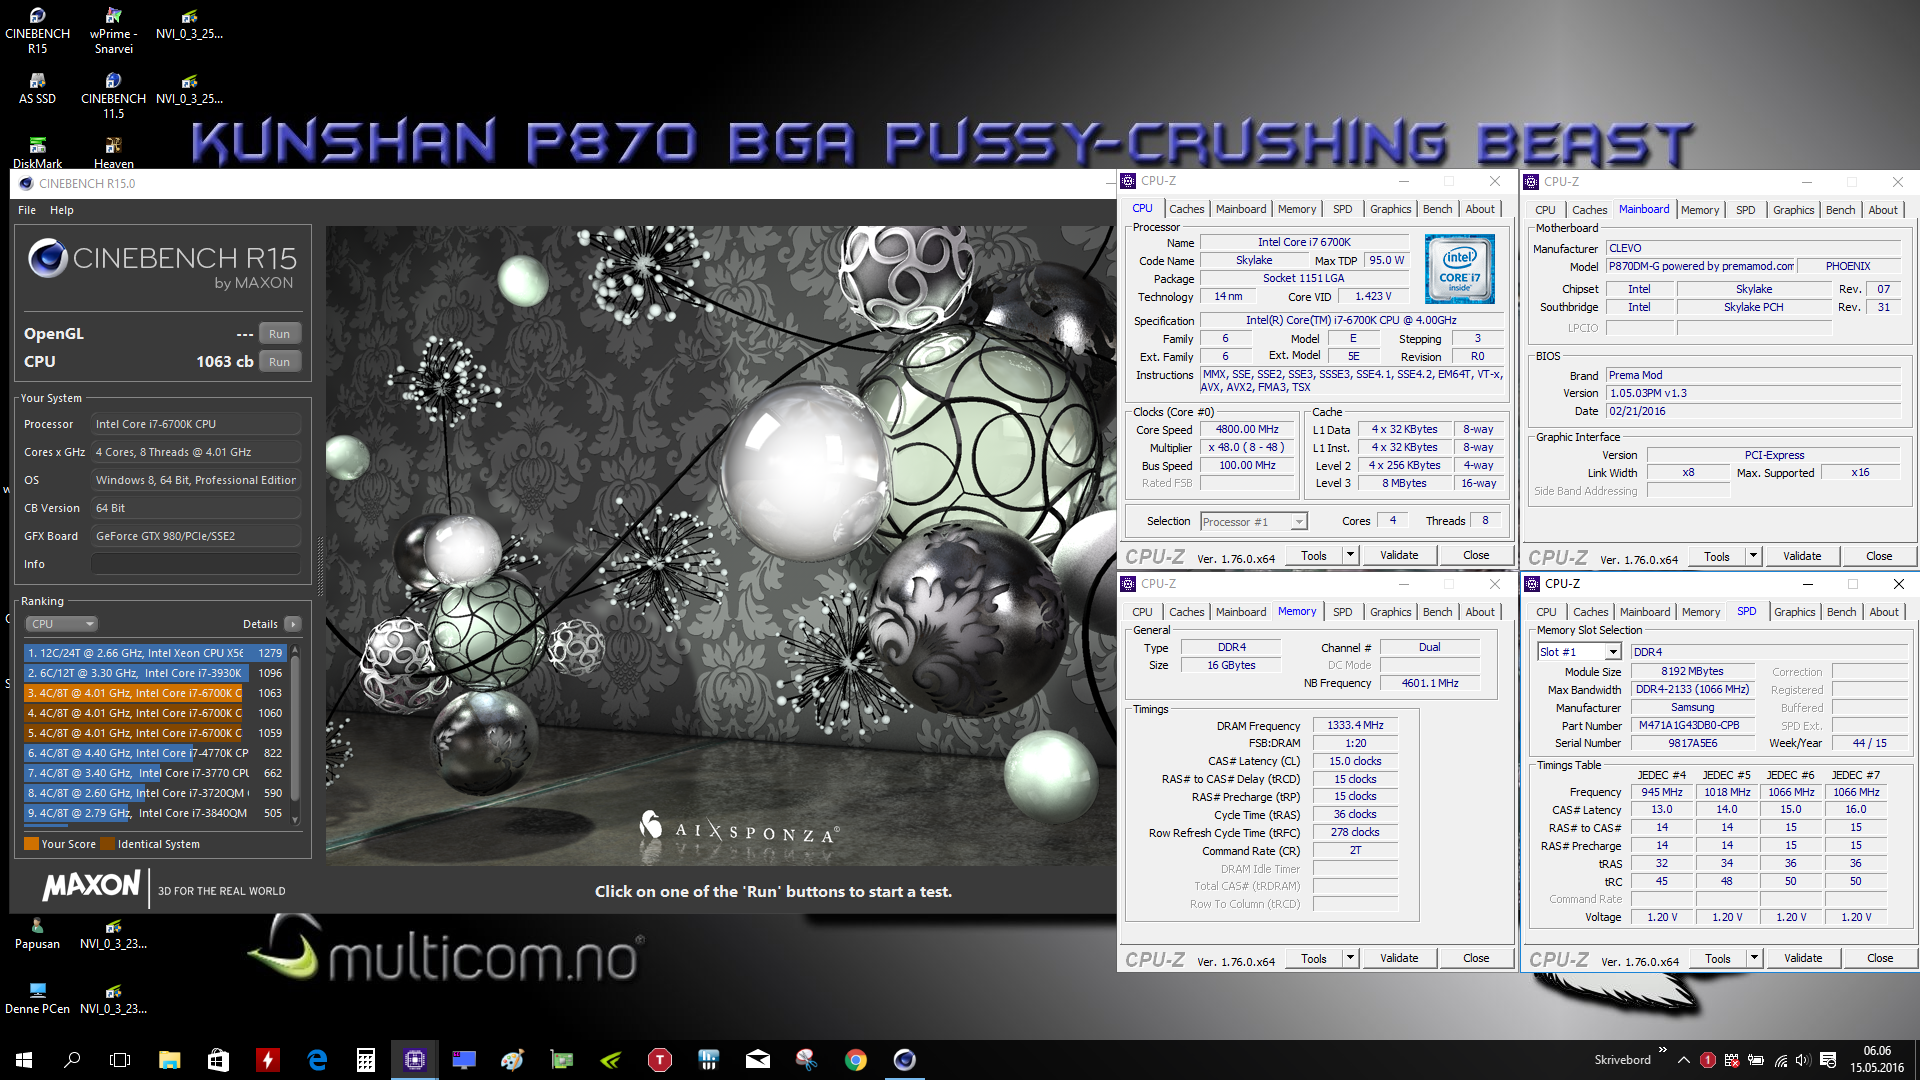Open the Windows Start menu

(24, 1060)
